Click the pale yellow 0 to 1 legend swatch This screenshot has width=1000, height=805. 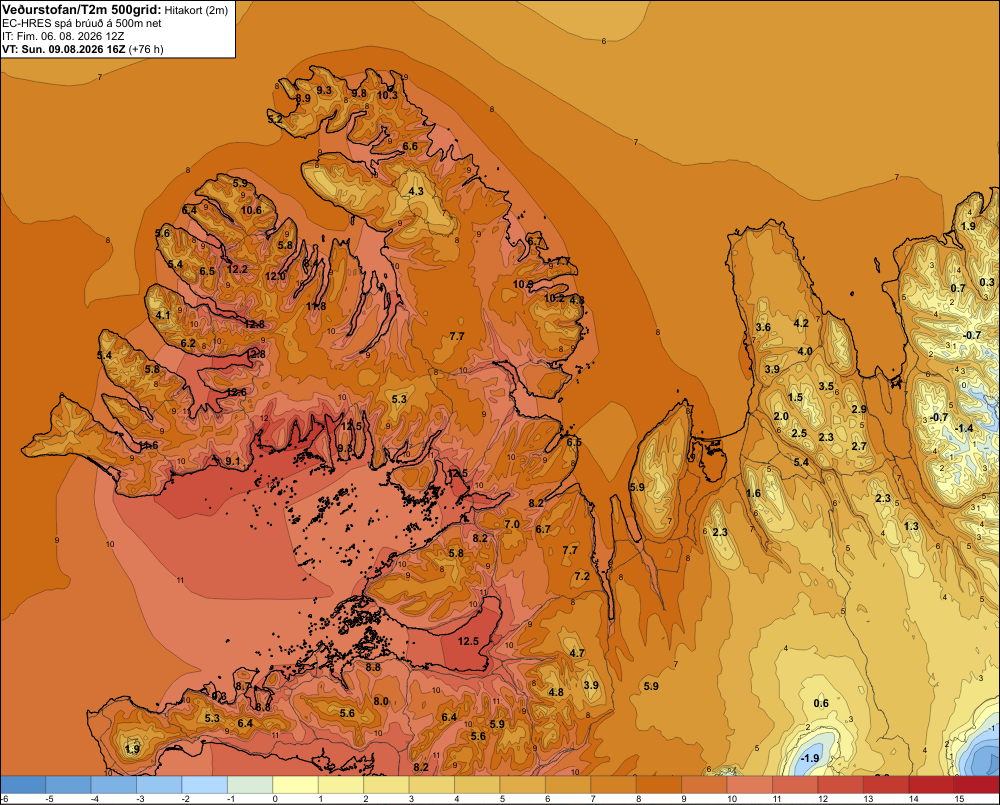[295, 785]
